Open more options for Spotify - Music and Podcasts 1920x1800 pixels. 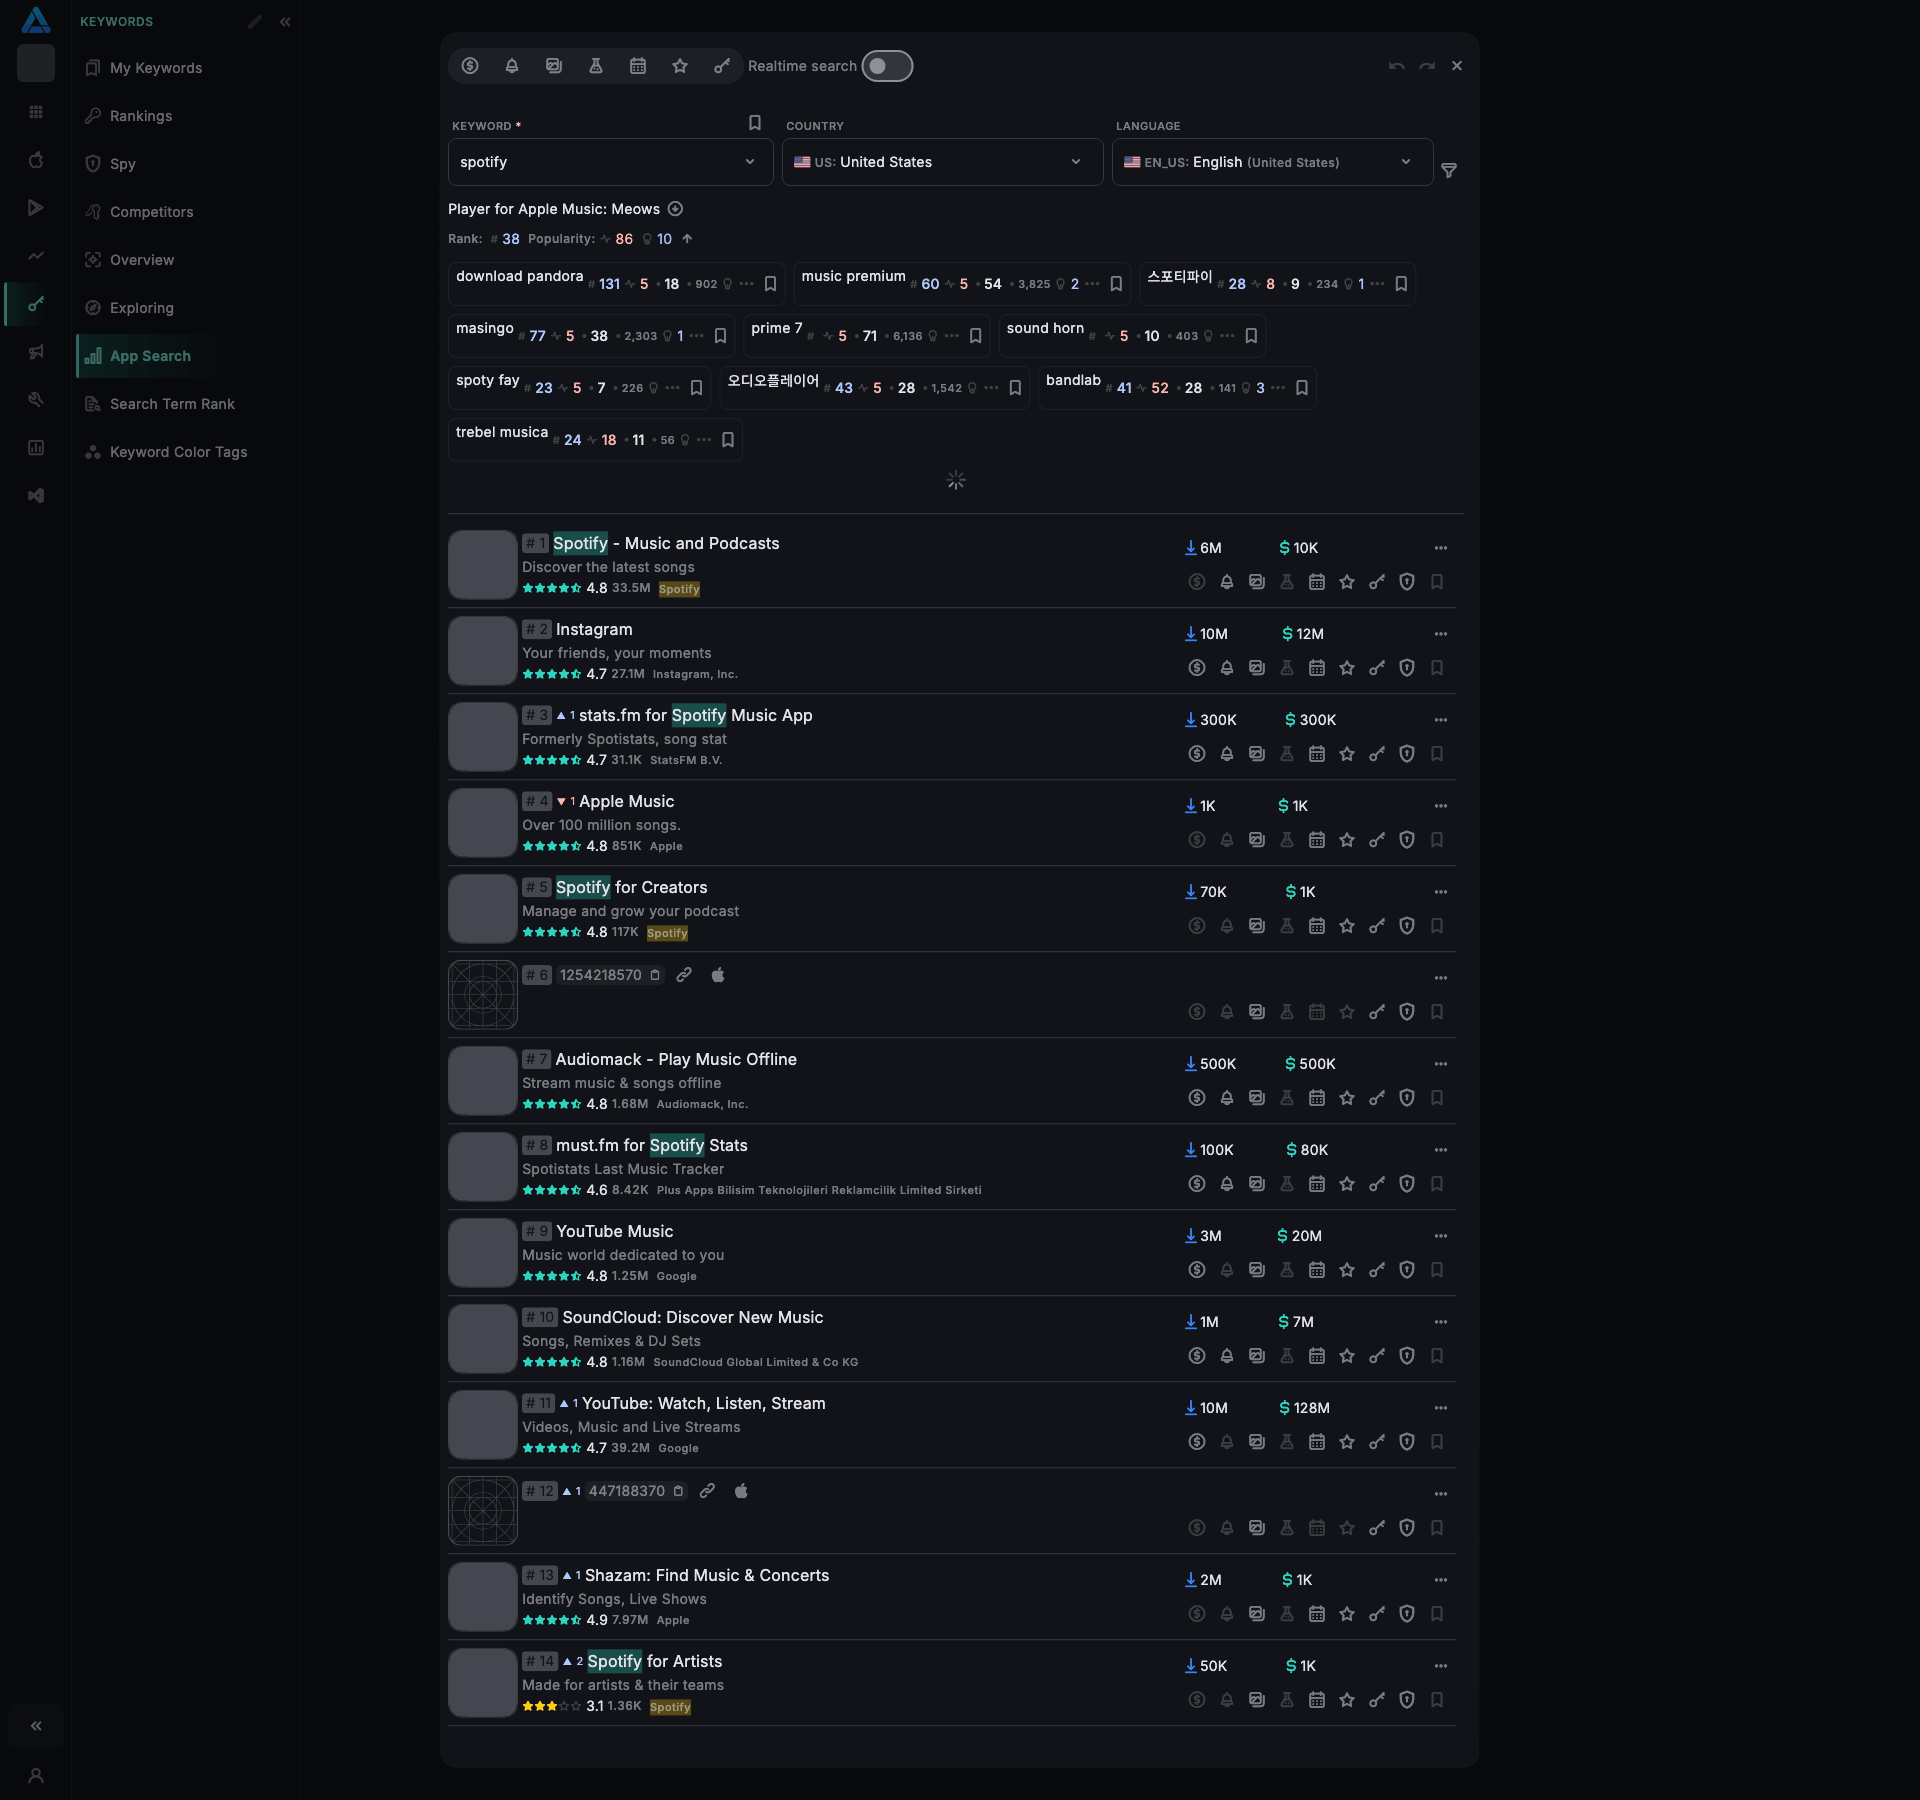(1441, 548)
